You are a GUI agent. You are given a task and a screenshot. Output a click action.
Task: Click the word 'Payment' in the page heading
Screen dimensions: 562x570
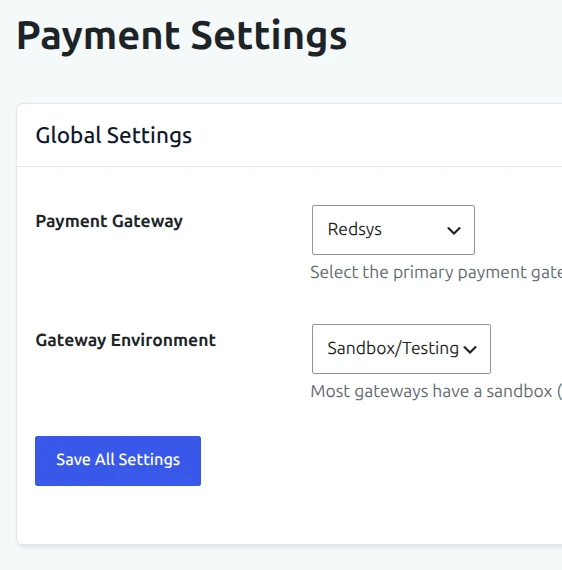click(x=98, y=37)
